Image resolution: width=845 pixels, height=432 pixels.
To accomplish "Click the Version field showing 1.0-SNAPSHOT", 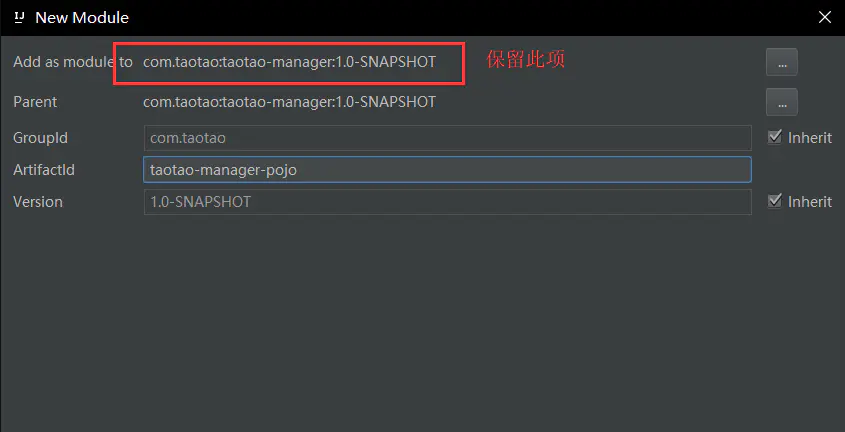I will point(447,202).
